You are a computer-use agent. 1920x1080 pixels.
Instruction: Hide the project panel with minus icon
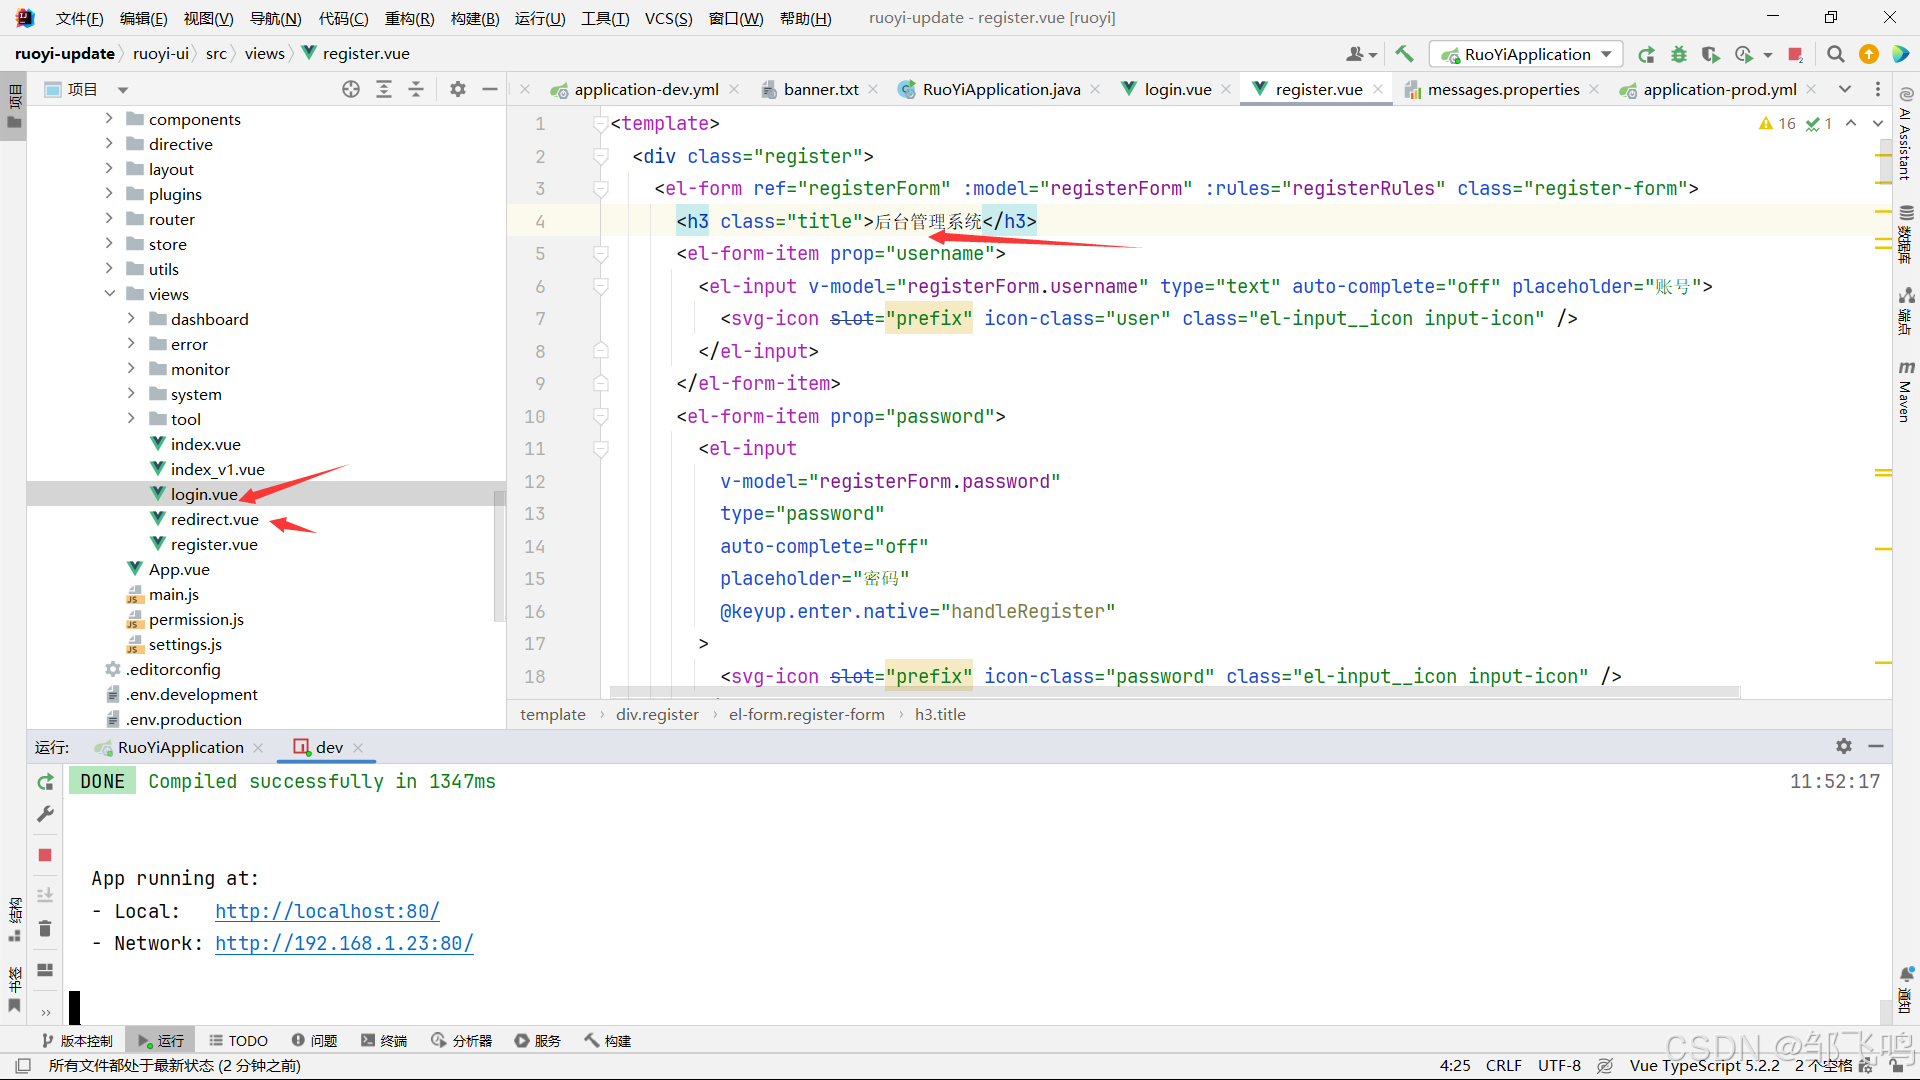(x=490, y=89)
